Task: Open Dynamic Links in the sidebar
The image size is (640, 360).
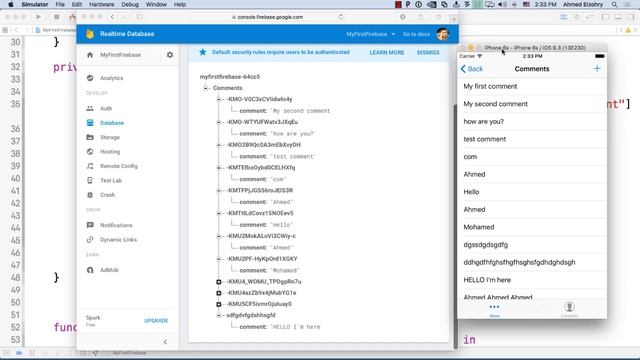Action: click(x=118, y=240)
